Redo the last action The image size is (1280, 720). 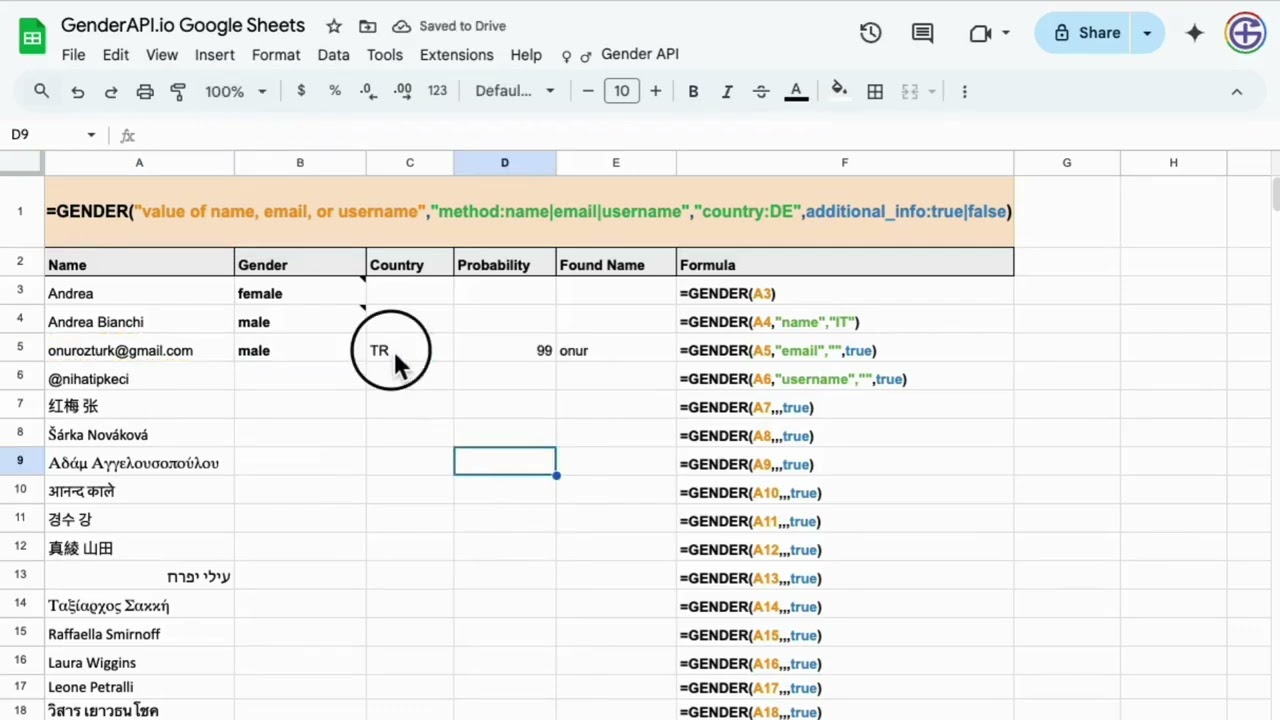pyautogui.click(x=111, y=91)
